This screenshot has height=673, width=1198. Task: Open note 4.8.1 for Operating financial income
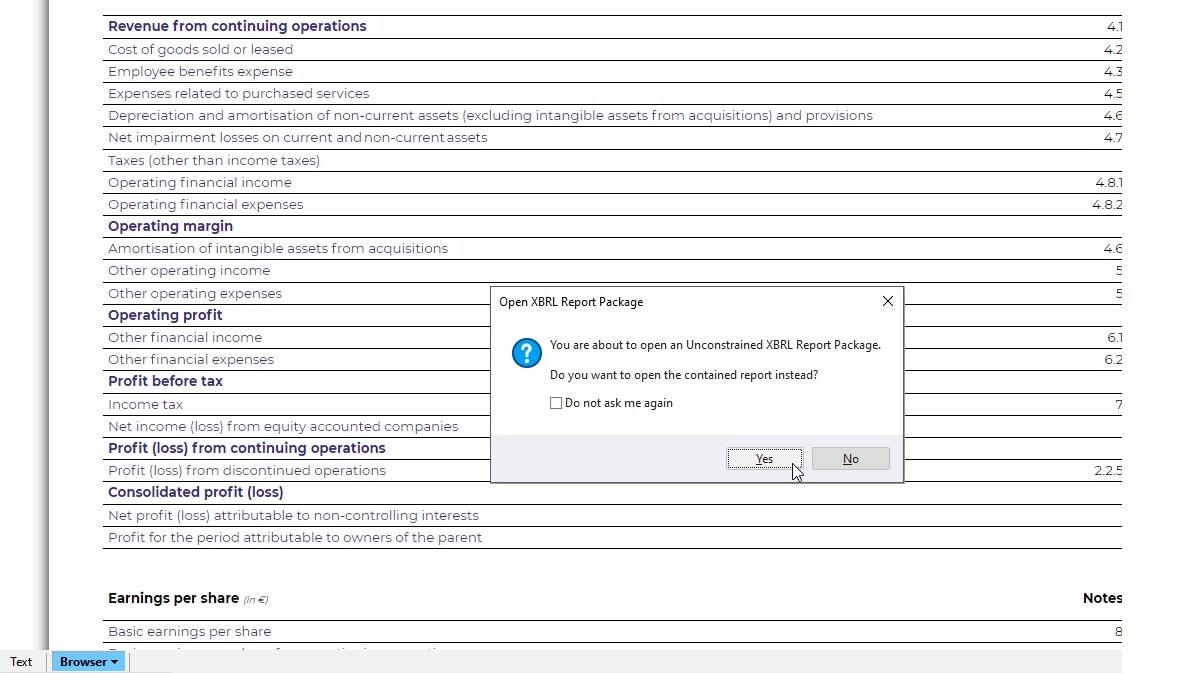point(1108,182)
